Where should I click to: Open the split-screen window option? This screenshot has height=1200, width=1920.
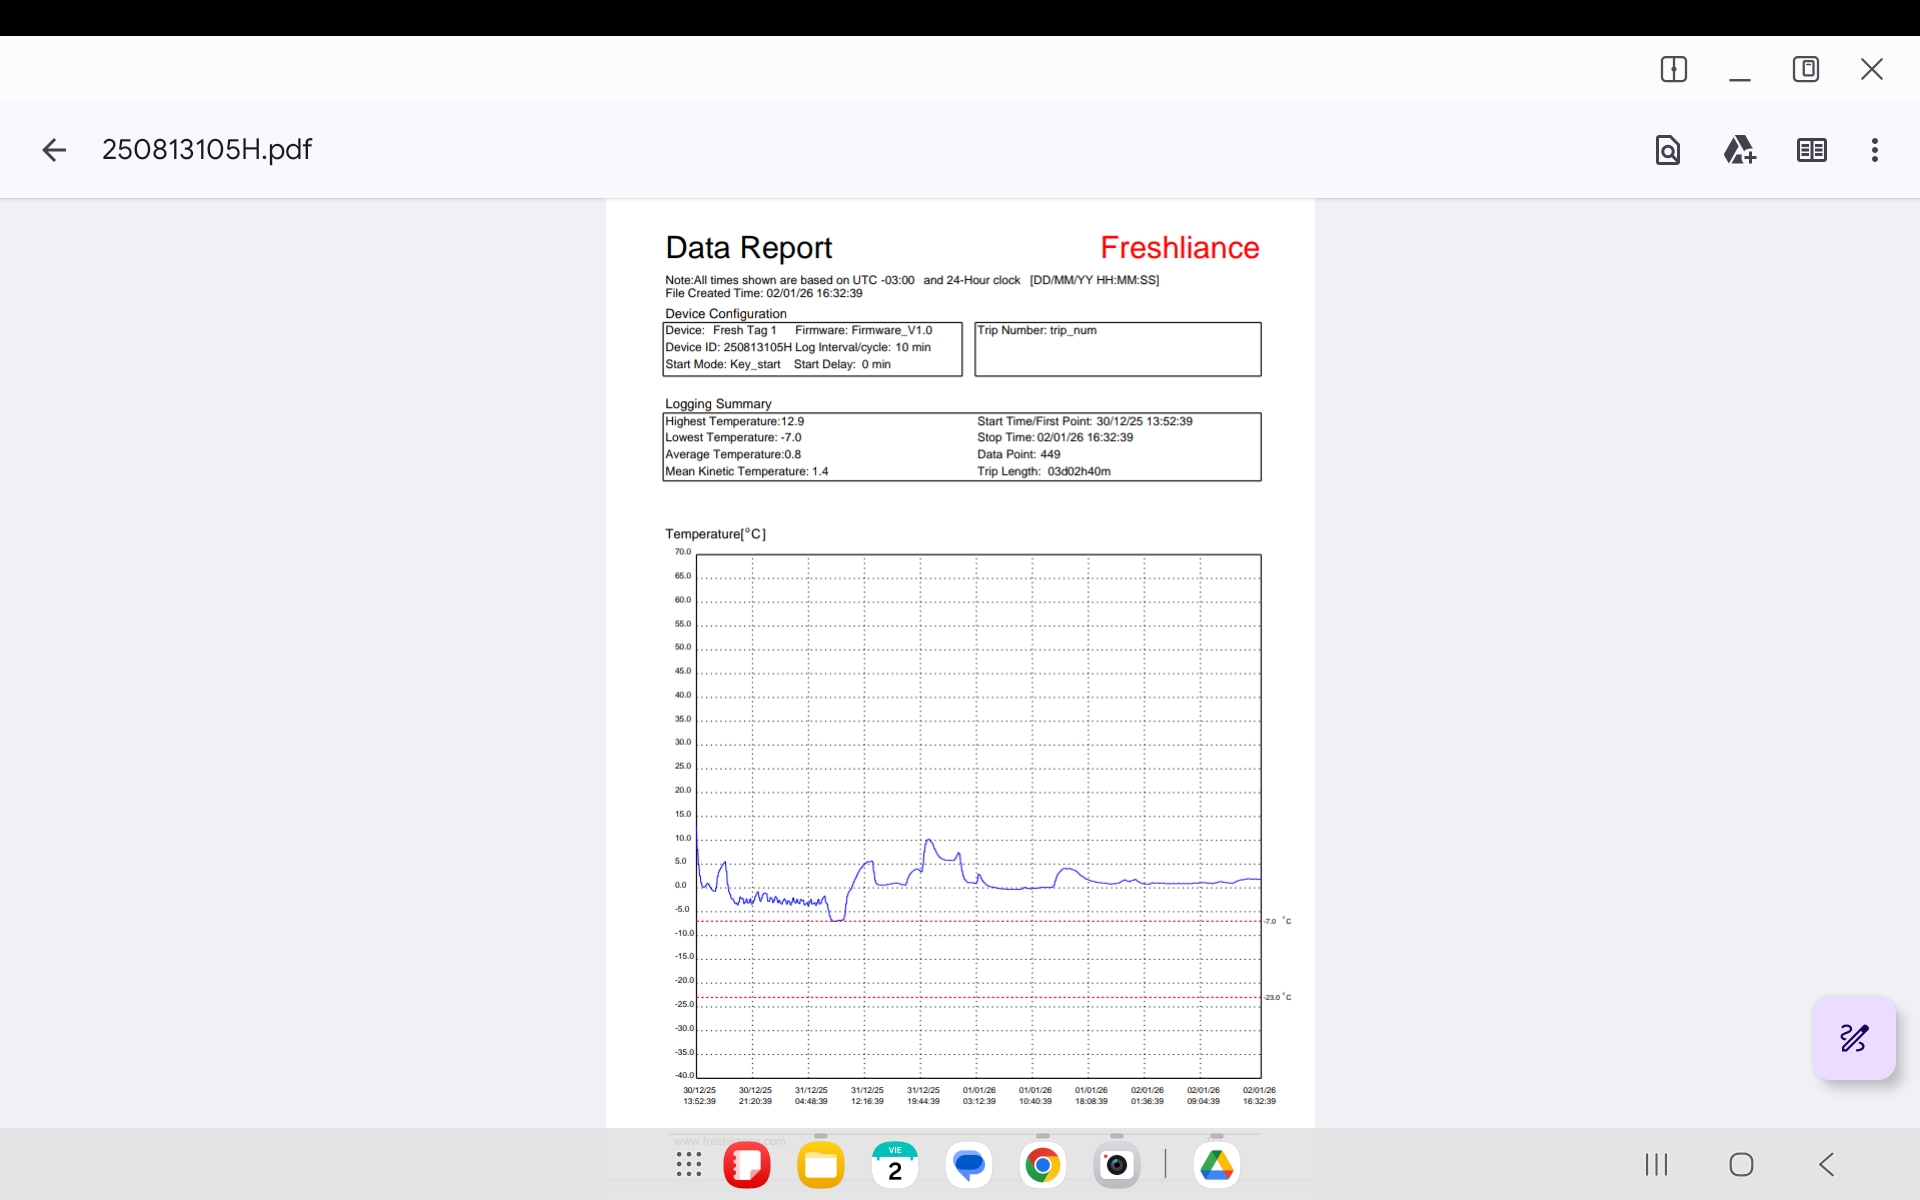click(1673, 69)
